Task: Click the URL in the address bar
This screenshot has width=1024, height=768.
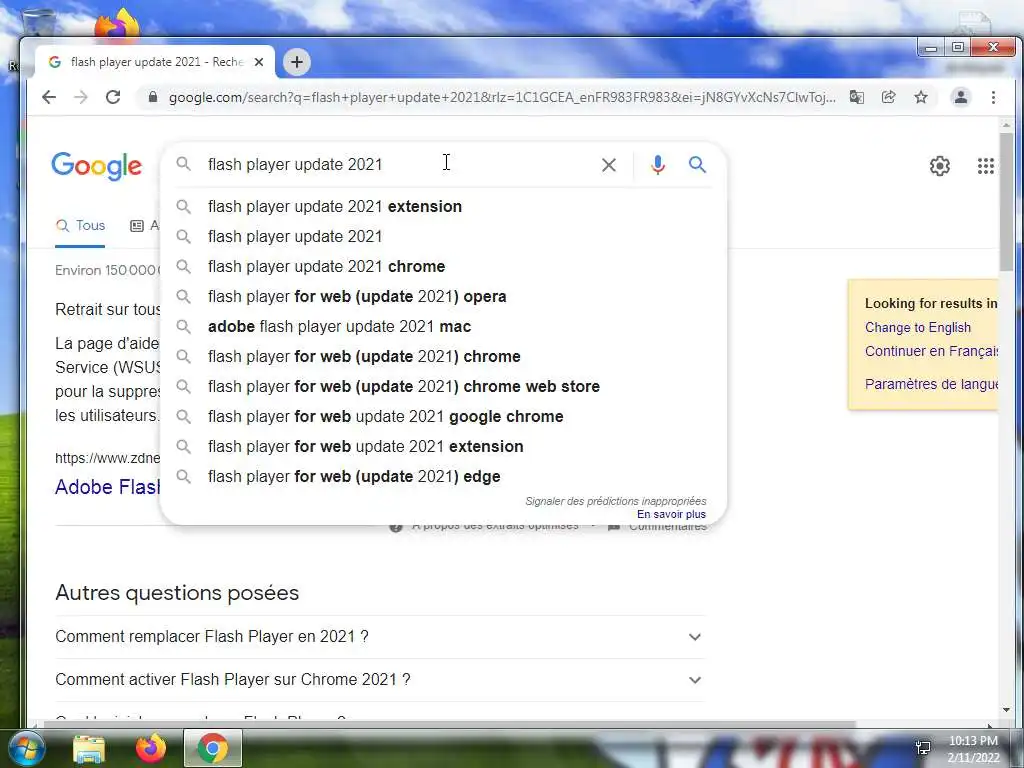Action: 502,97
